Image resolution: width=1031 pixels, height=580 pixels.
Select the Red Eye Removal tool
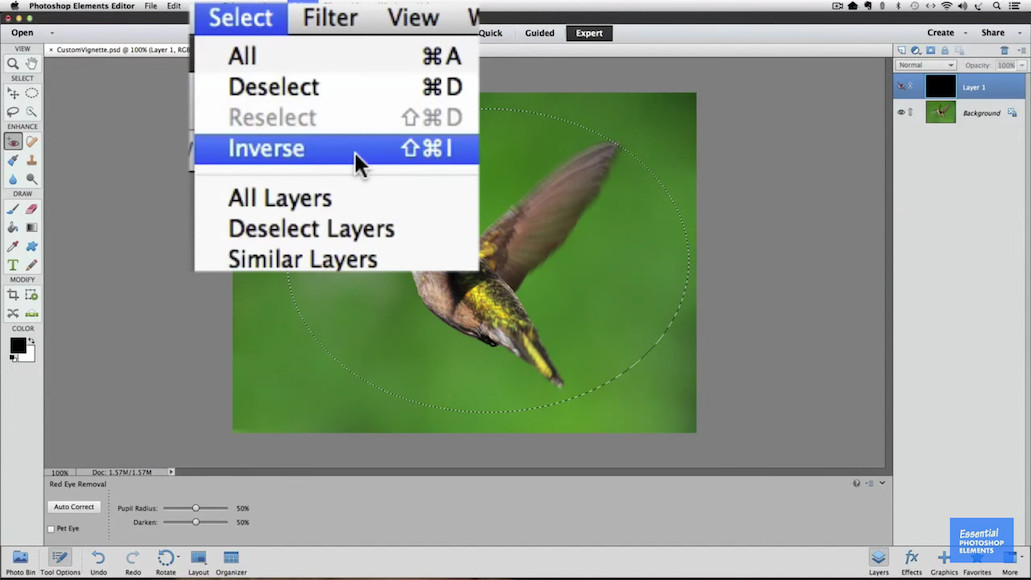pos(12,141)
